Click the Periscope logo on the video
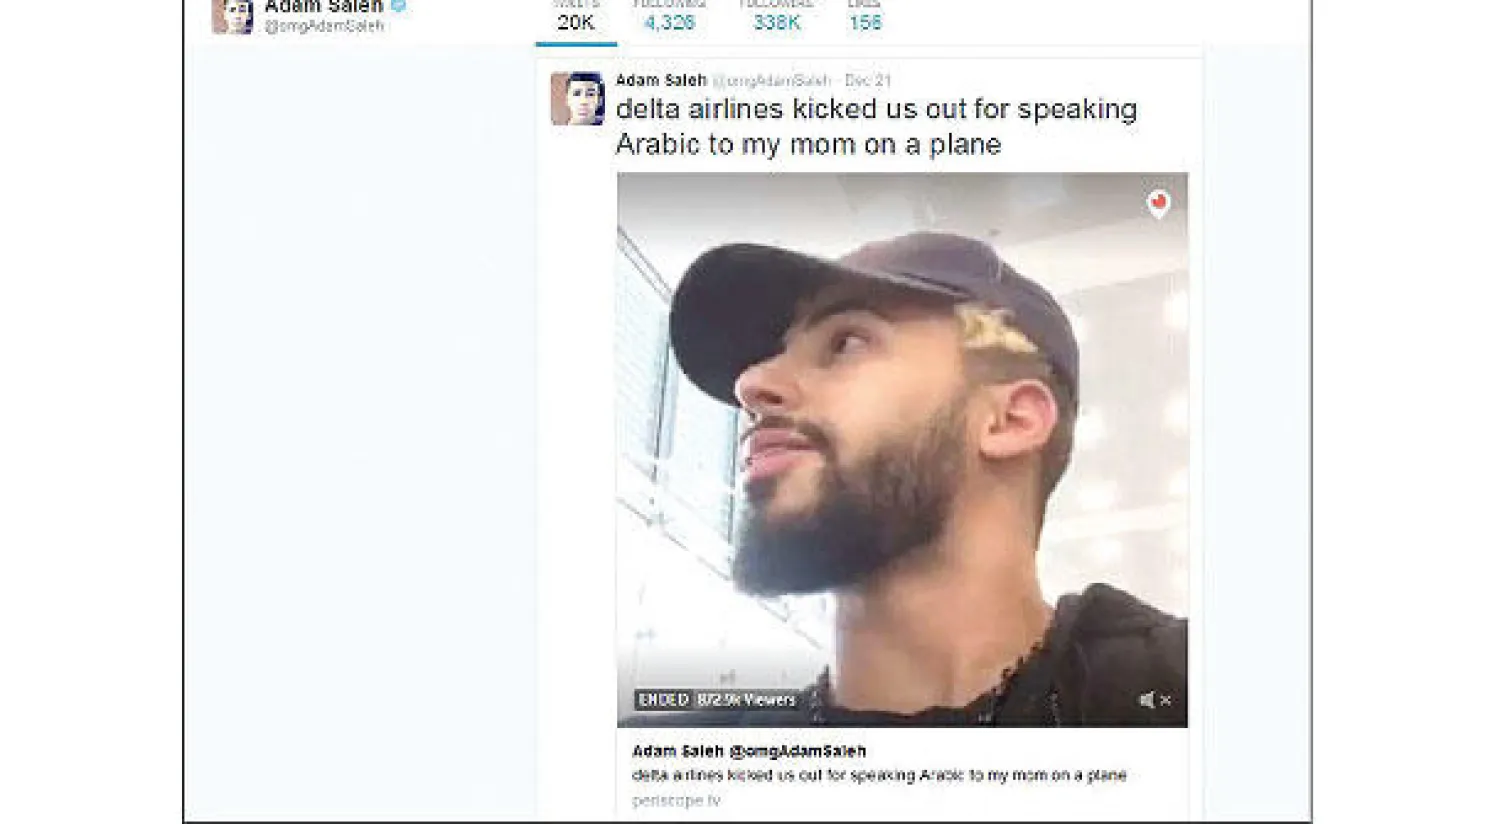The height and width of the screenshot is (824, 1500). 1158,203
